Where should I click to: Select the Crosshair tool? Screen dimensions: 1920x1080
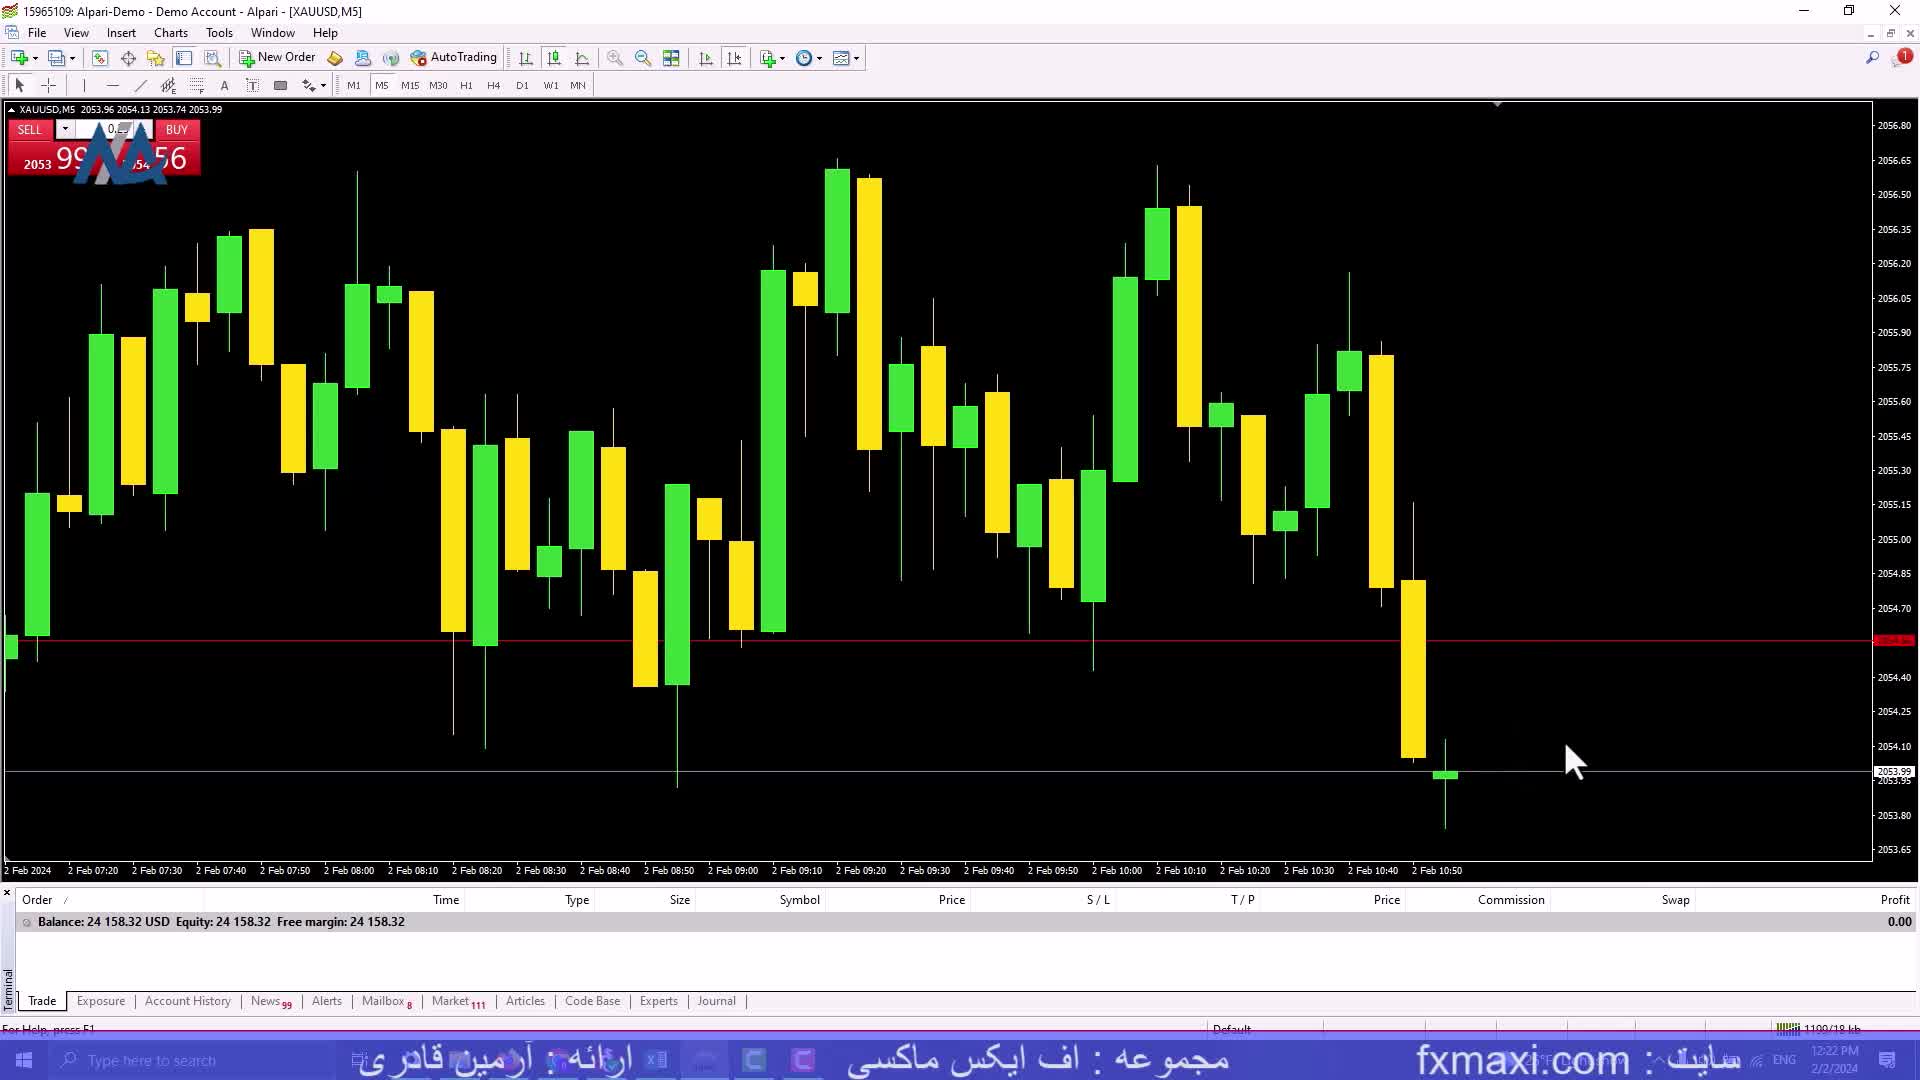click(x=48, y=85)
